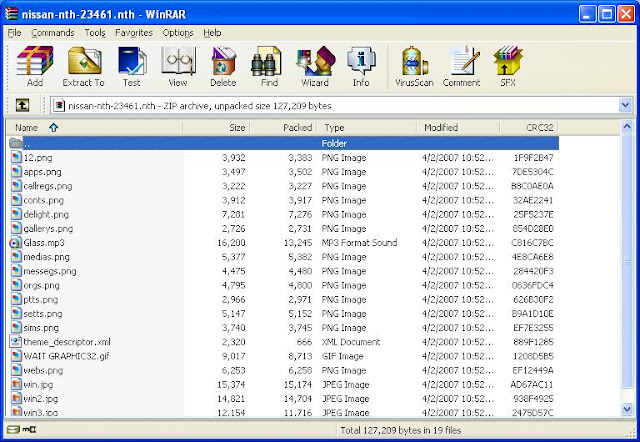This screenshot has height=442, width=640.
Task: Open the Commands menu
Action: pyautogui.click(x=53, y=33)
